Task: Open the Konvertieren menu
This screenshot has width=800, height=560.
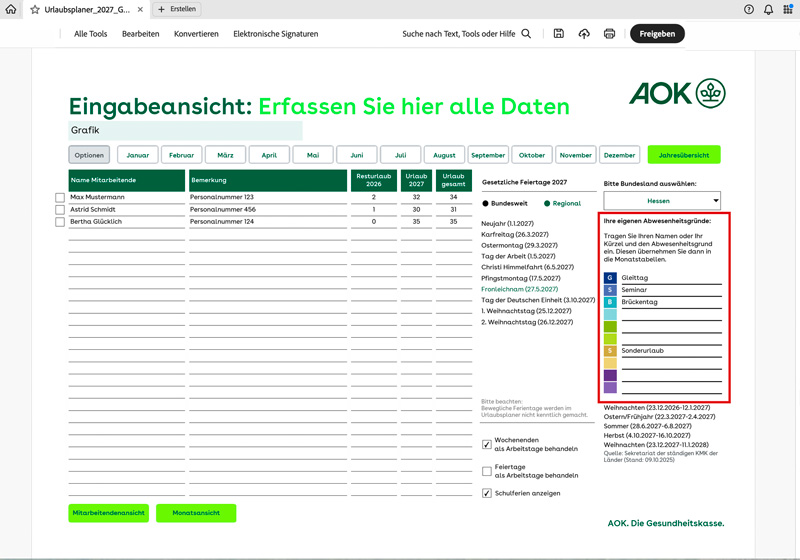Action: (x=196, y=34)
